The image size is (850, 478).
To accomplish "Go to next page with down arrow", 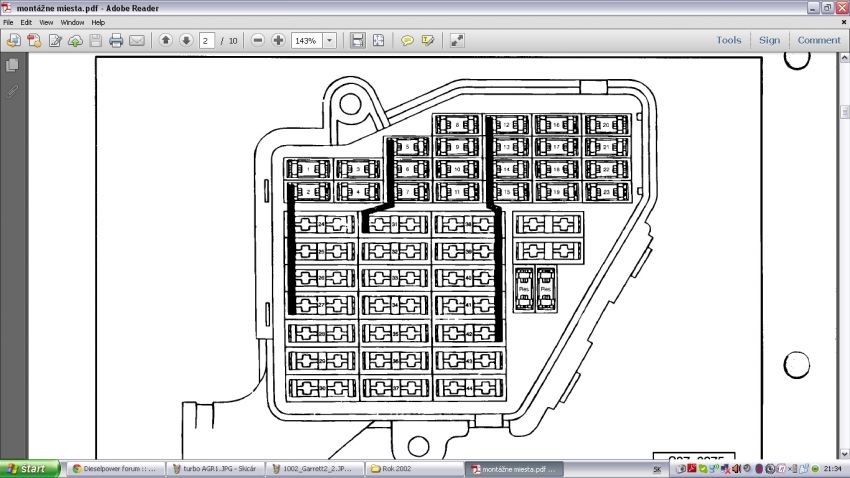I will pos(186,41).
